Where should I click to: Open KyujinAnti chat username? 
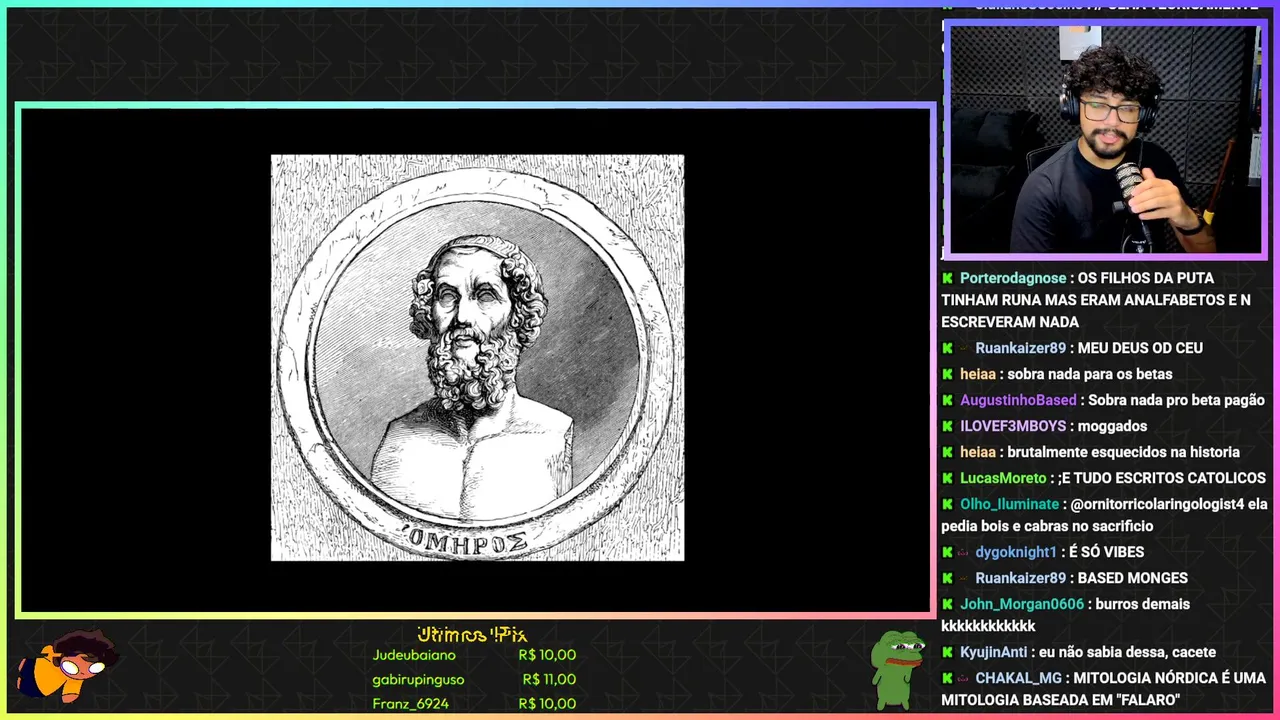pyautogui.click(x=994, y=652)
